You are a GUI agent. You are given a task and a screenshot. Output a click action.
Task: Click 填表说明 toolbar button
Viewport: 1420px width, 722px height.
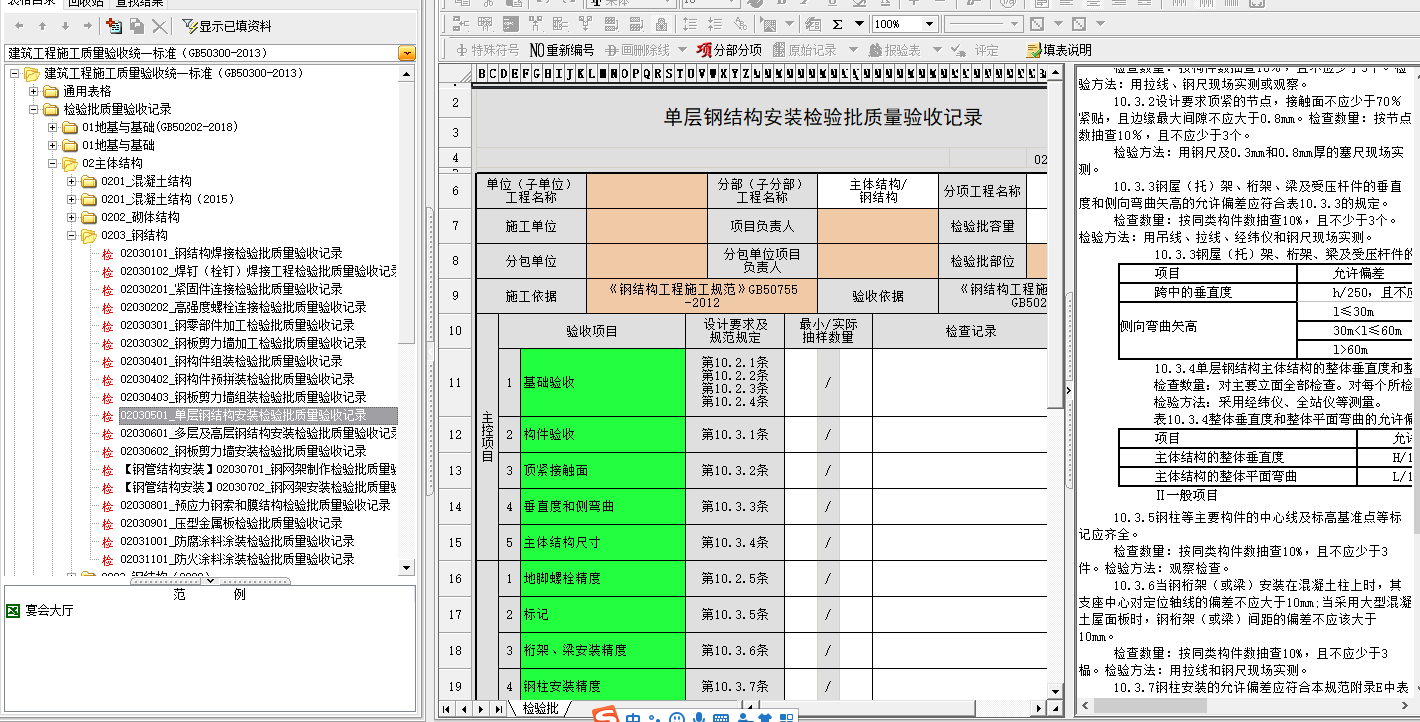[x=1059, y=50]
